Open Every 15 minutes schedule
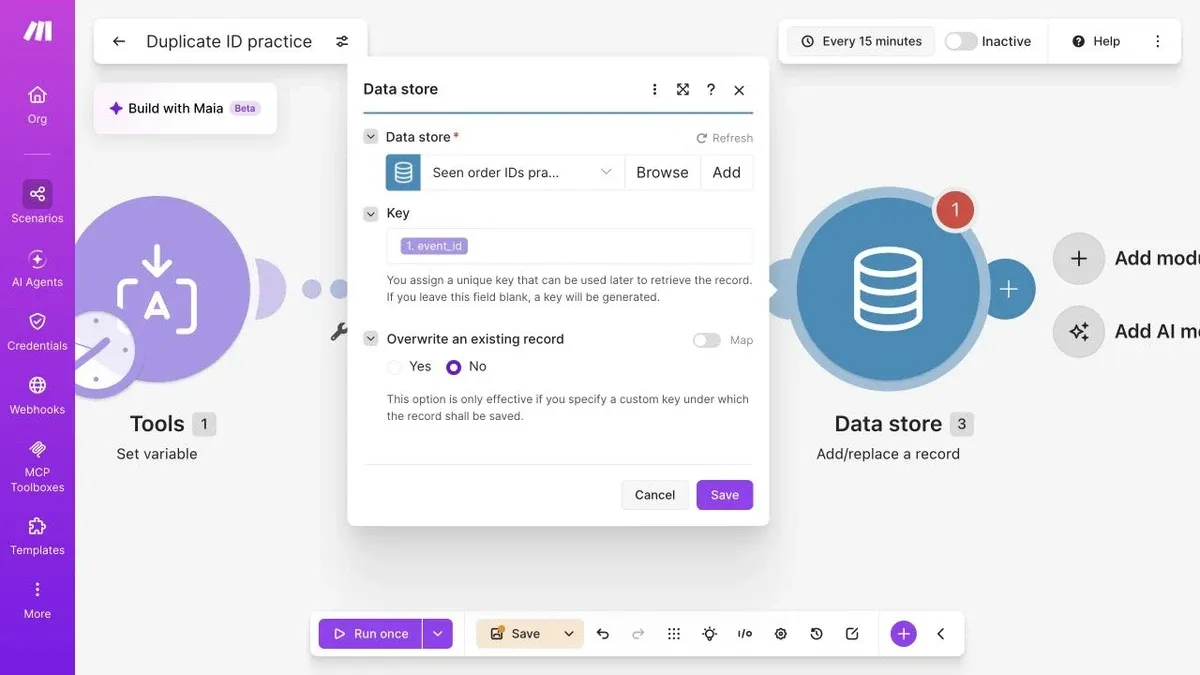The height and width of the screenshot is (675, 1200). click(861, 41)
